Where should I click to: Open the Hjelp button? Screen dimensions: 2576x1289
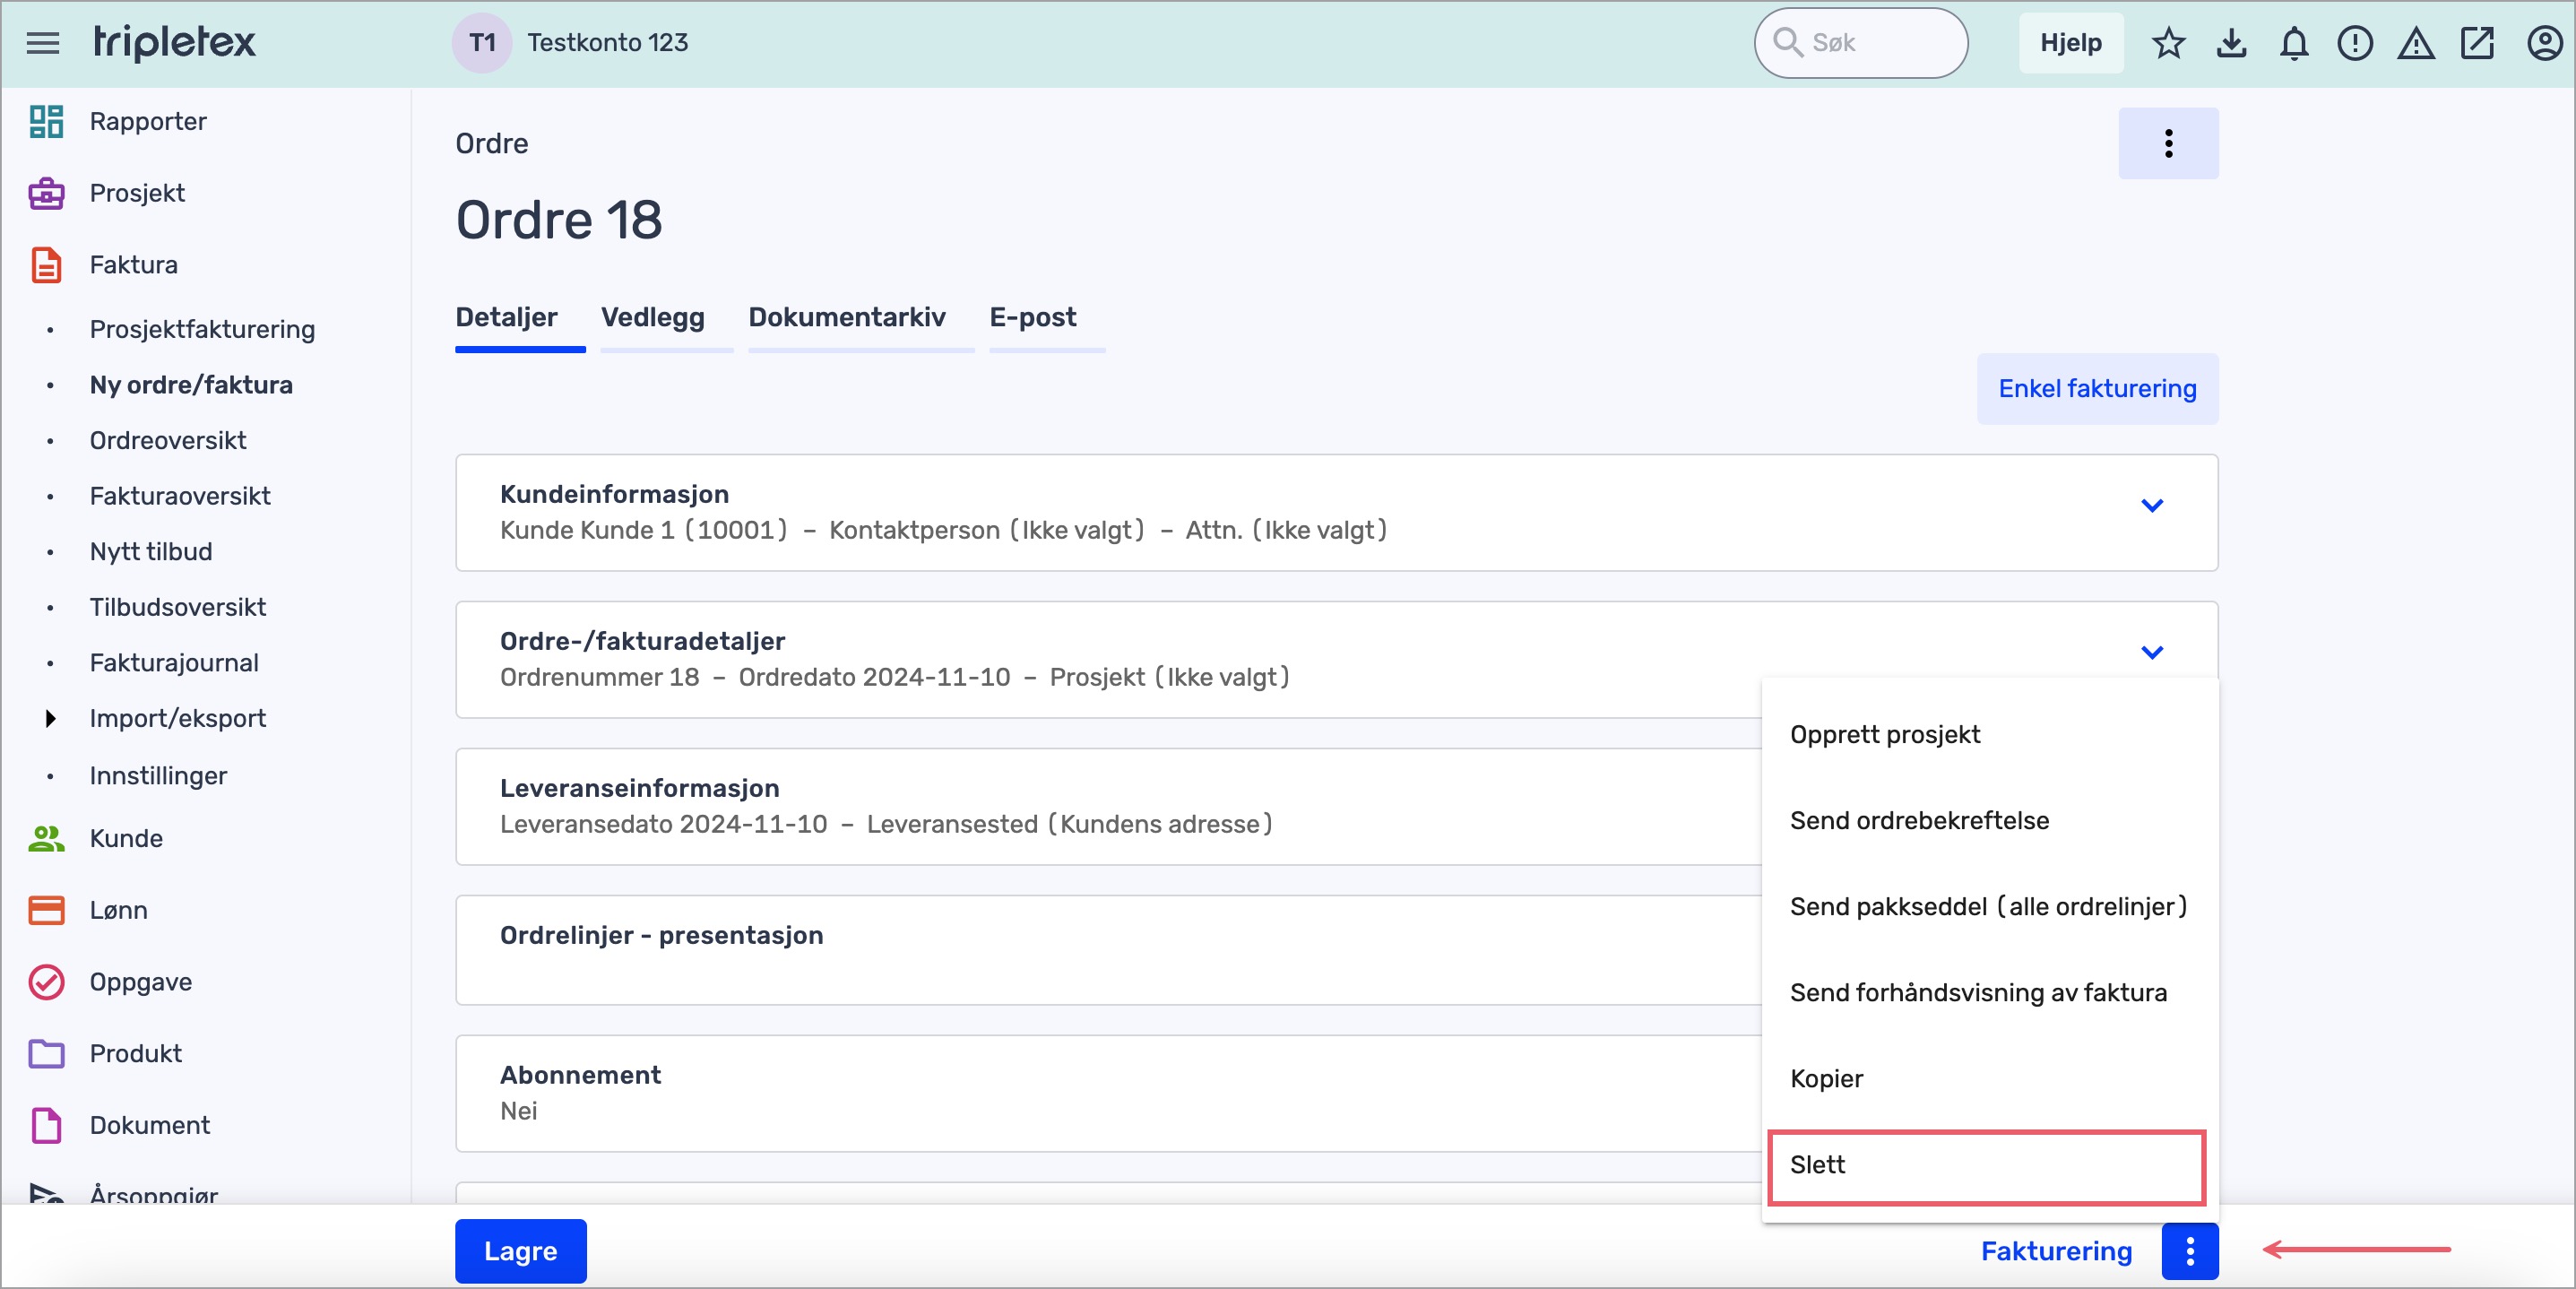point(2071,43)
